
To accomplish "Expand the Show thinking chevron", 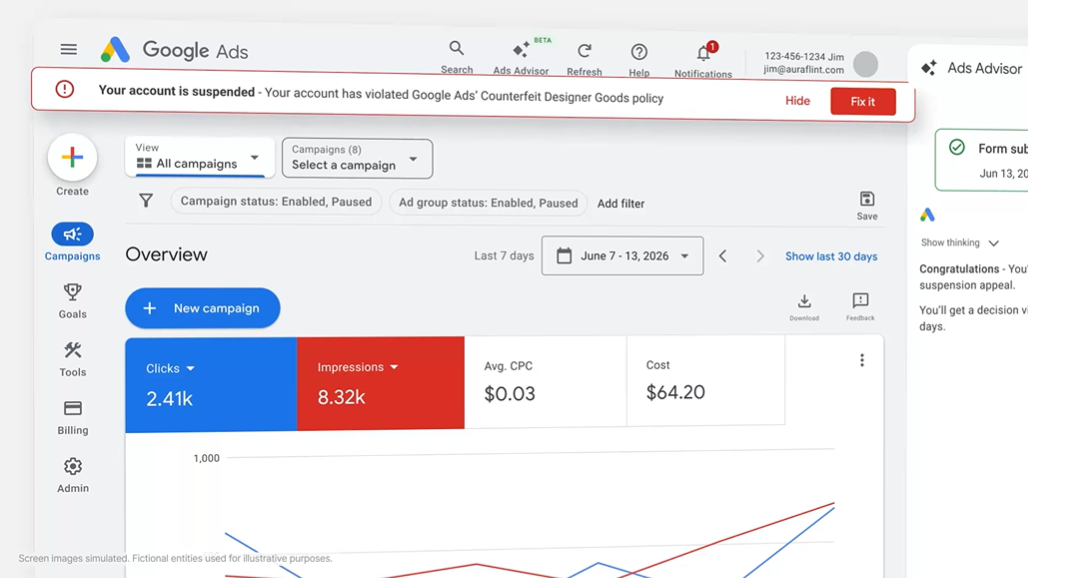I will 993,243.
